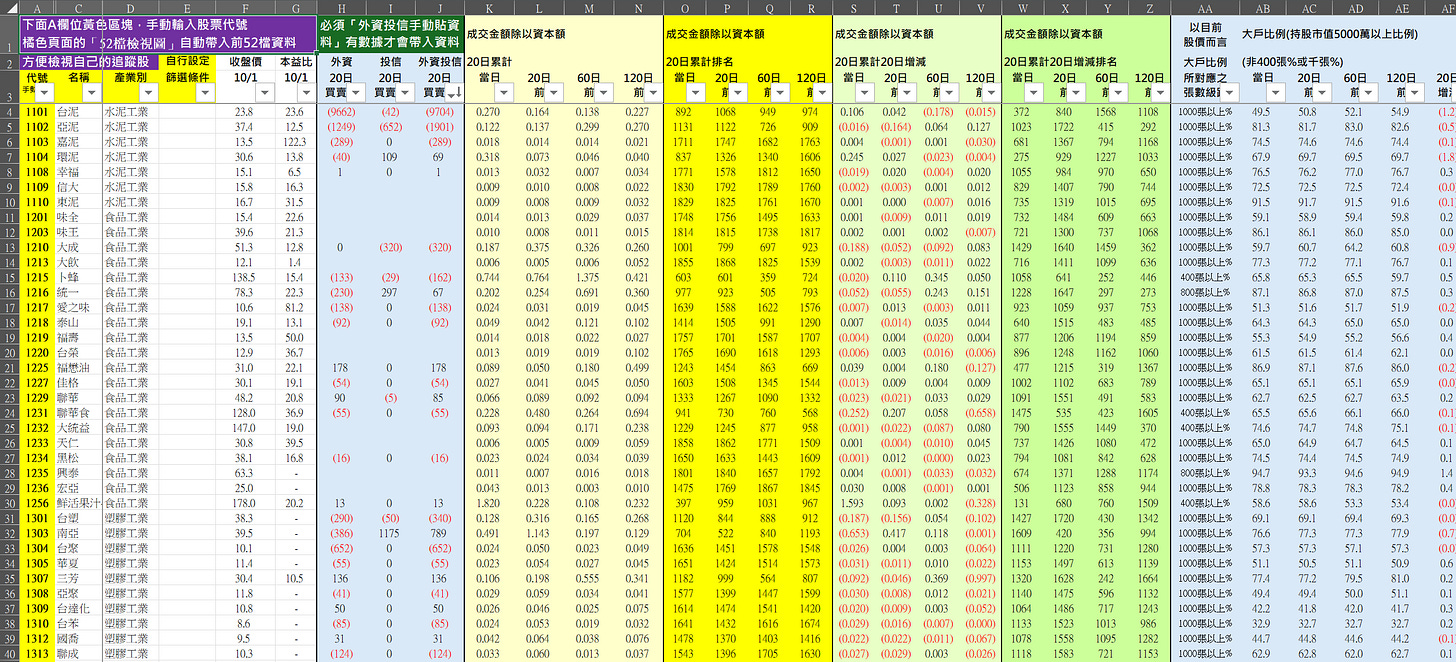Click the 1.375 value in 卜蜂 row
The width and height of the screenshot is (1456, 662).
click(x=587, y=277)
